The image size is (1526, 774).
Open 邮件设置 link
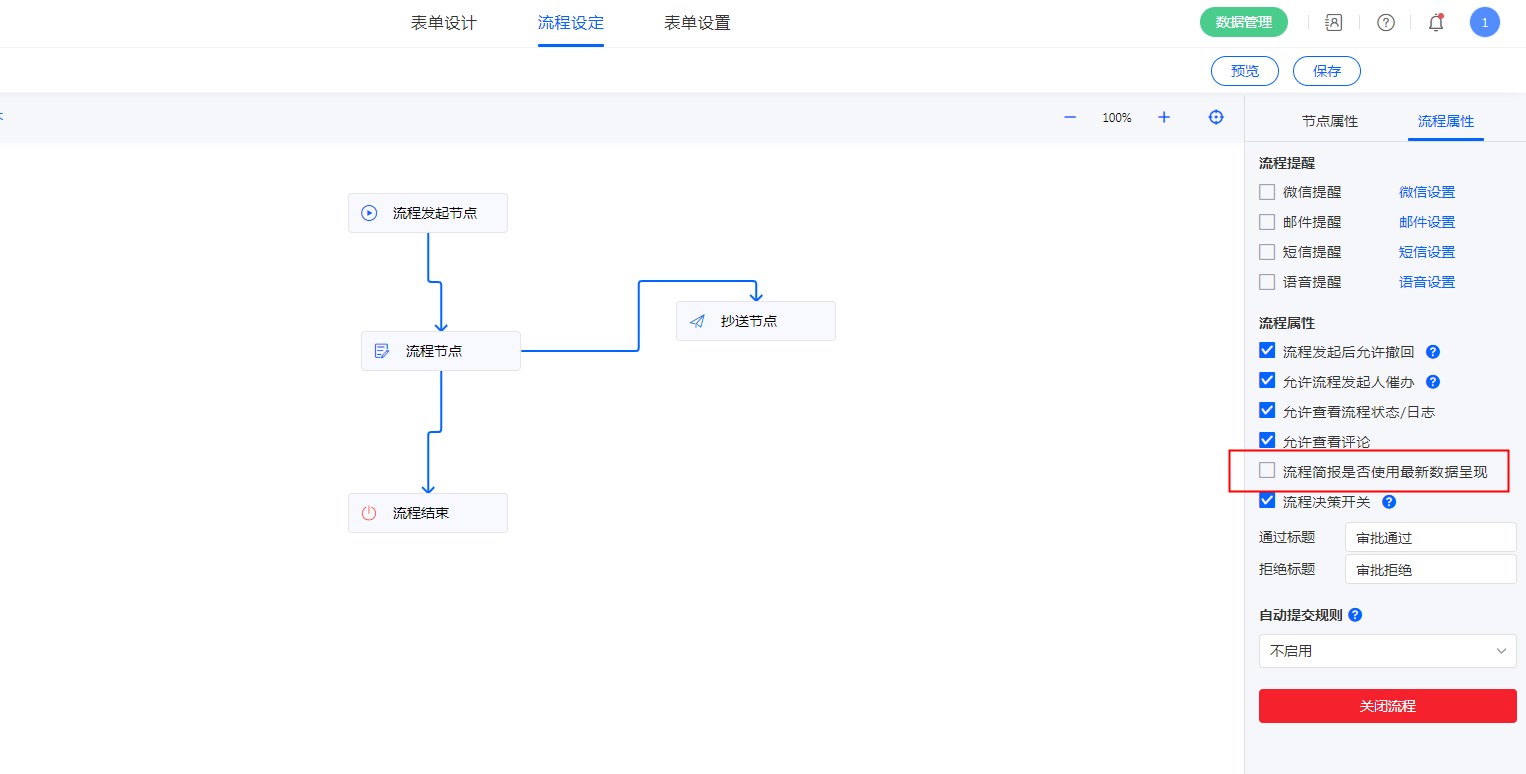[1426, 222]
